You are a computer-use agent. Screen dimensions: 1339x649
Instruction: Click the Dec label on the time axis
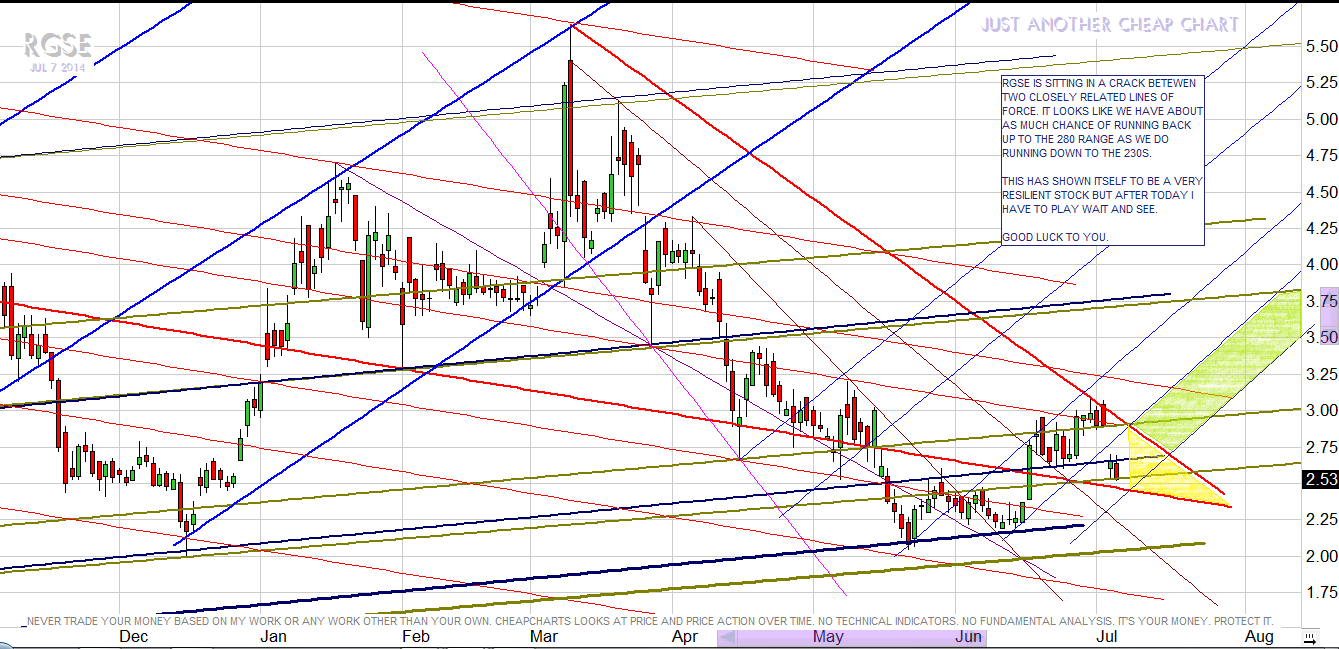coord(133,637)
